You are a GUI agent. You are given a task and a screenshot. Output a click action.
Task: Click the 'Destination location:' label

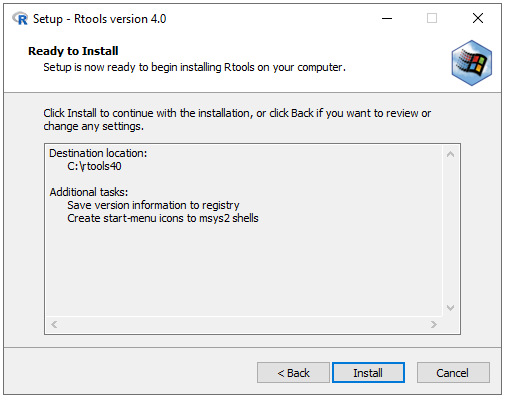click(x=98, y=153)
